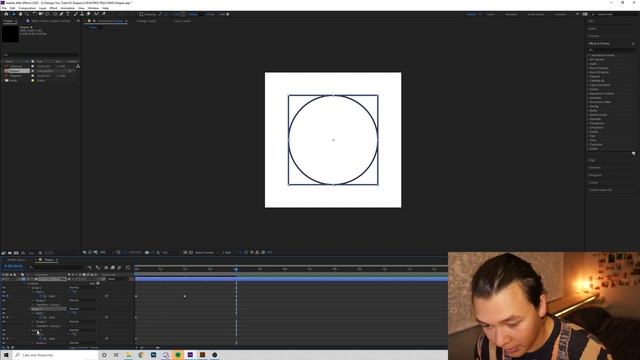Open the Effect menu
The height and width of the screenshot is (360, 640).
pos(53,8)
